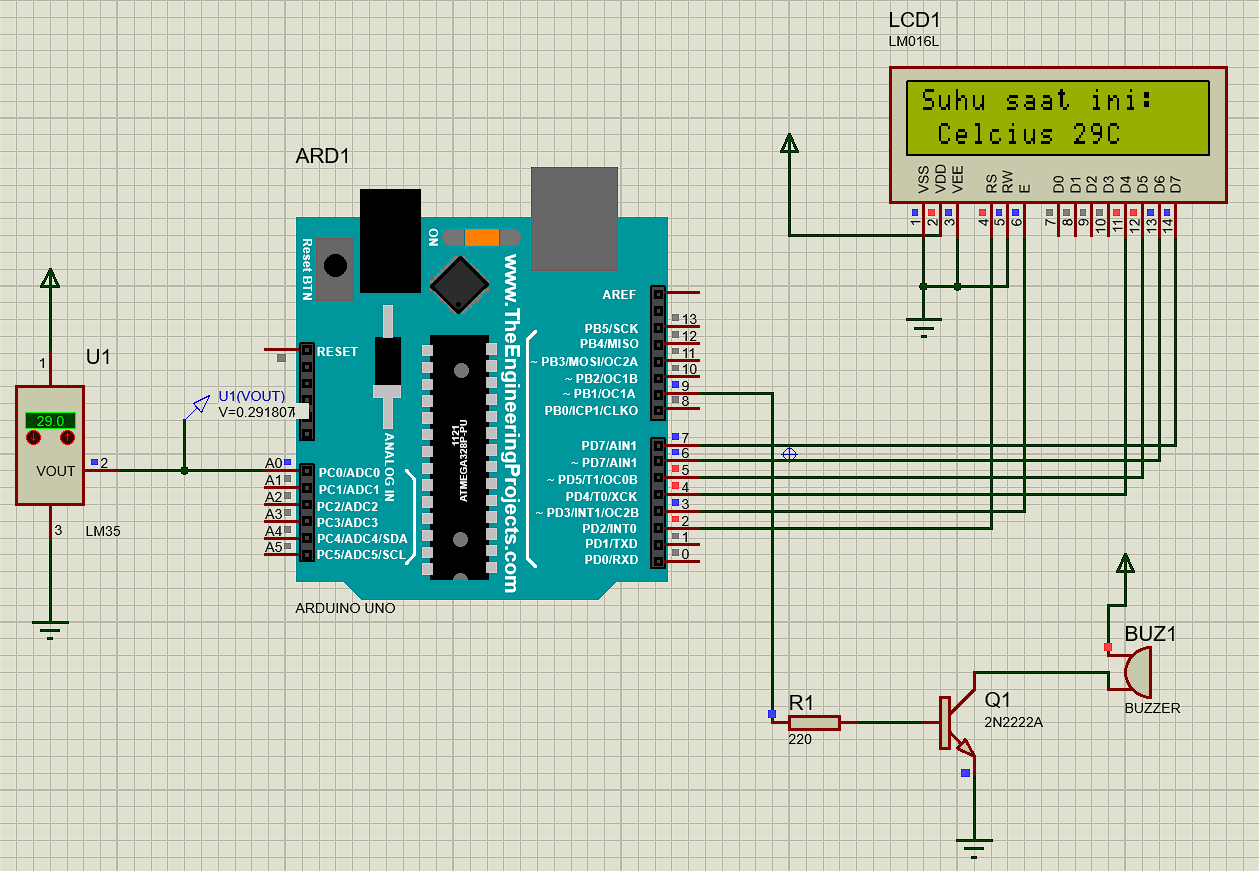1259x871 pixels.
Task: Increase LM35 temperature with up arrow
Action: [67, 438]
